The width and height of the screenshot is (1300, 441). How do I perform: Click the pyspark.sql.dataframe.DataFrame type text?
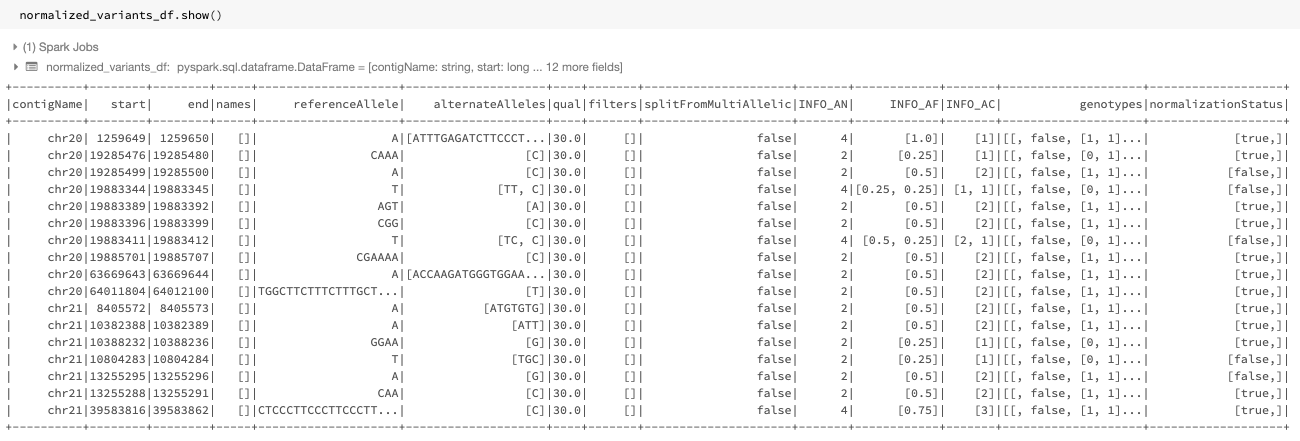tap(270, 67)
